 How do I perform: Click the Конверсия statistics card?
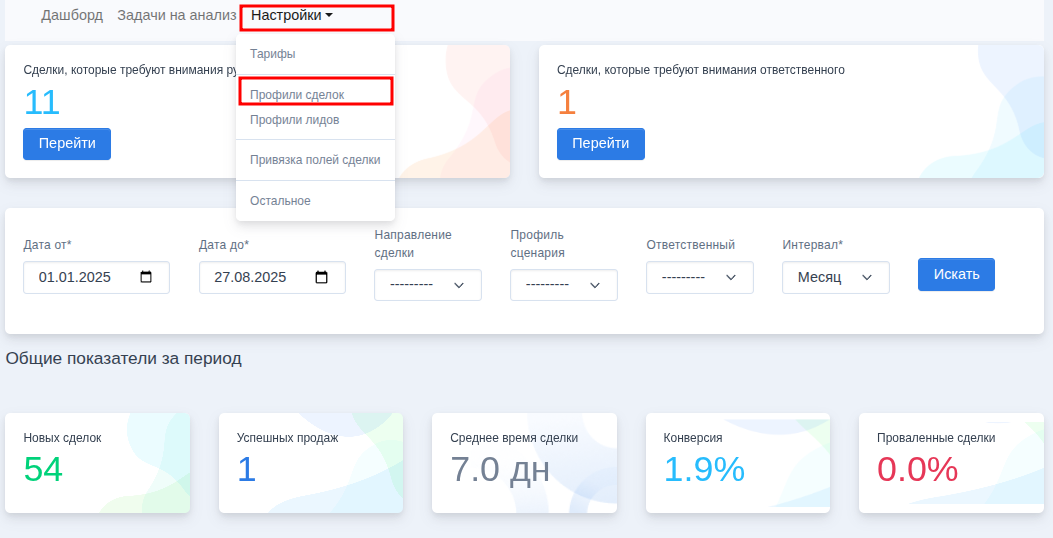pyautogui.click(x=737, y=463)
